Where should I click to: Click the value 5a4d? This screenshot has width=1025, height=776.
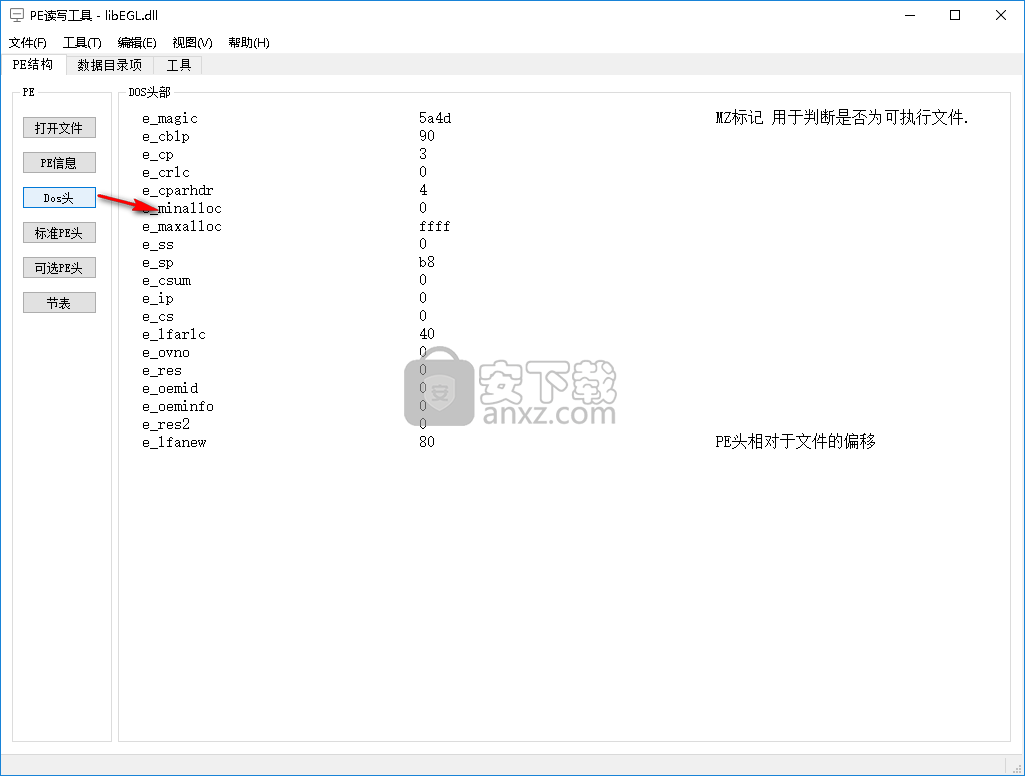435,118
